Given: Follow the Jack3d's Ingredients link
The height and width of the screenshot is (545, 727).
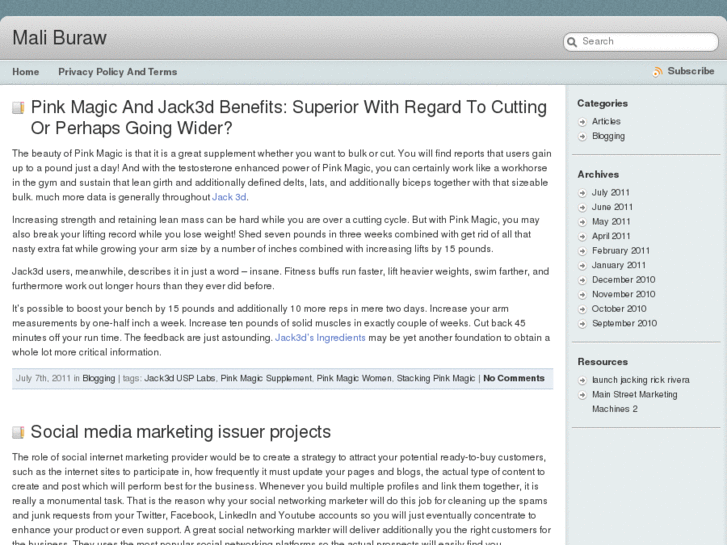Looking at the screenshot, I should pos(320,338).
